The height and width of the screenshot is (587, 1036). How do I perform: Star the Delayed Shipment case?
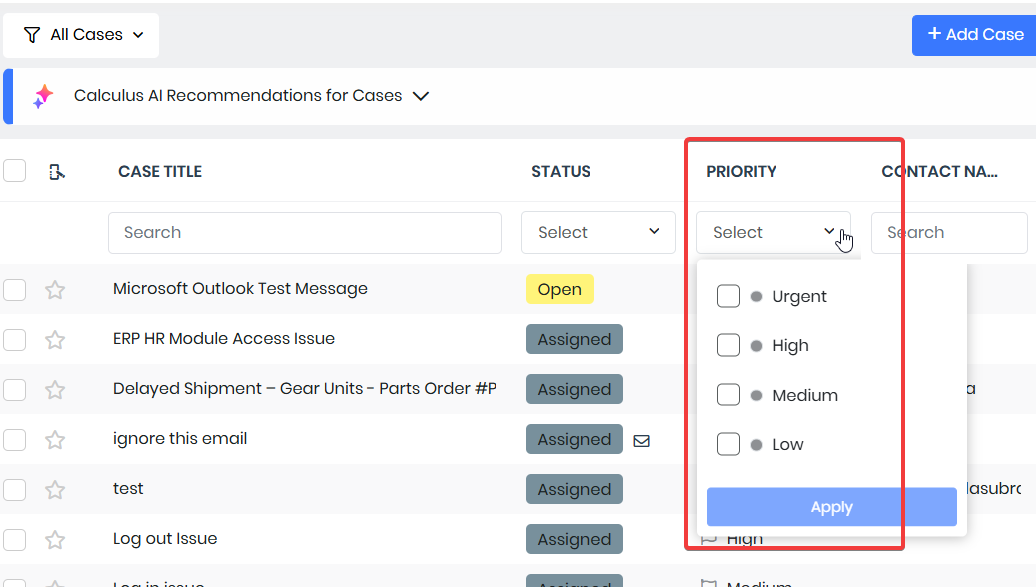click(x=55, y=390)
